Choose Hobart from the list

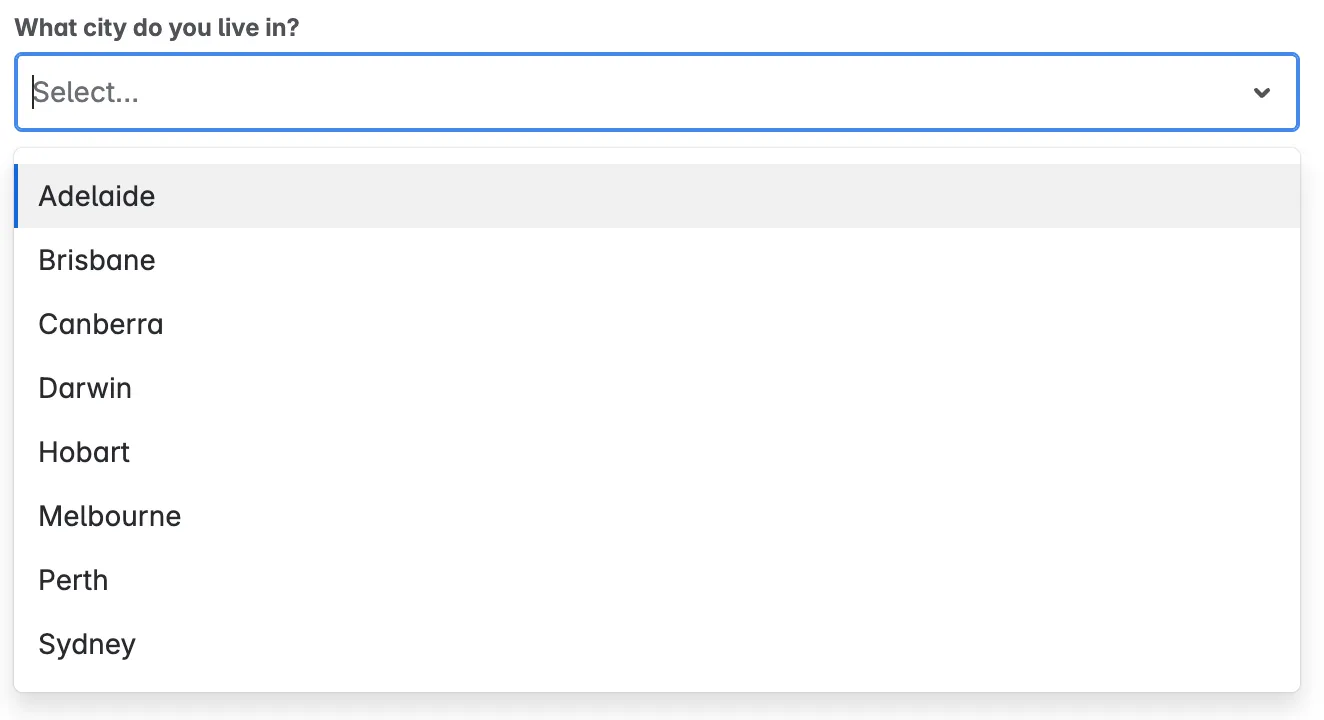click(x=84, y=452)
